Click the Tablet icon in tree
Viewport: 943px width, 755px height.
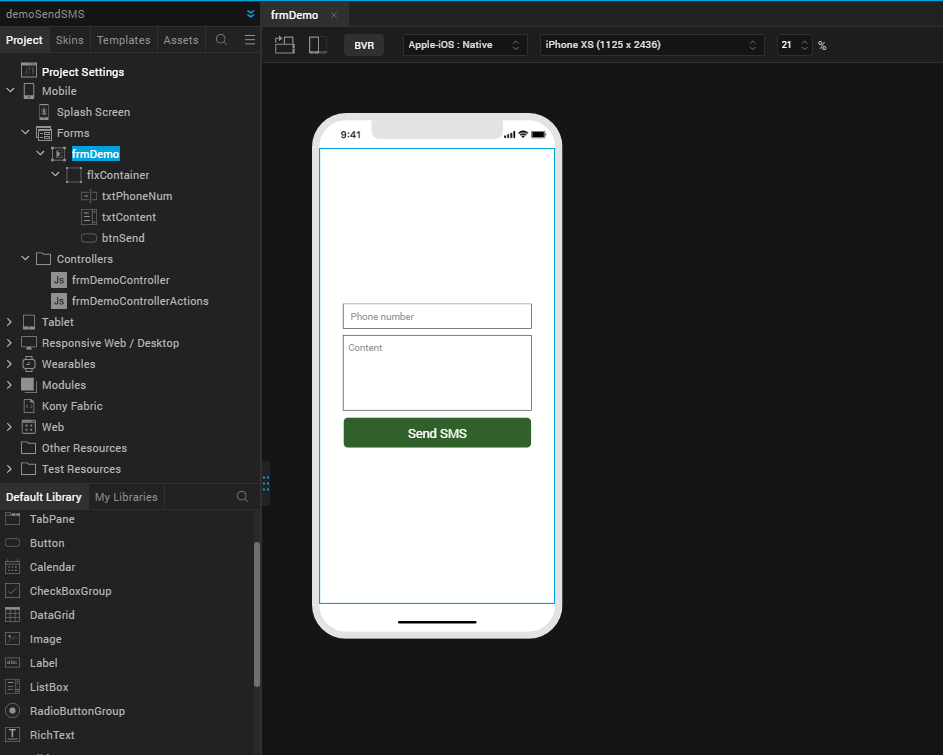pos(29,322)
